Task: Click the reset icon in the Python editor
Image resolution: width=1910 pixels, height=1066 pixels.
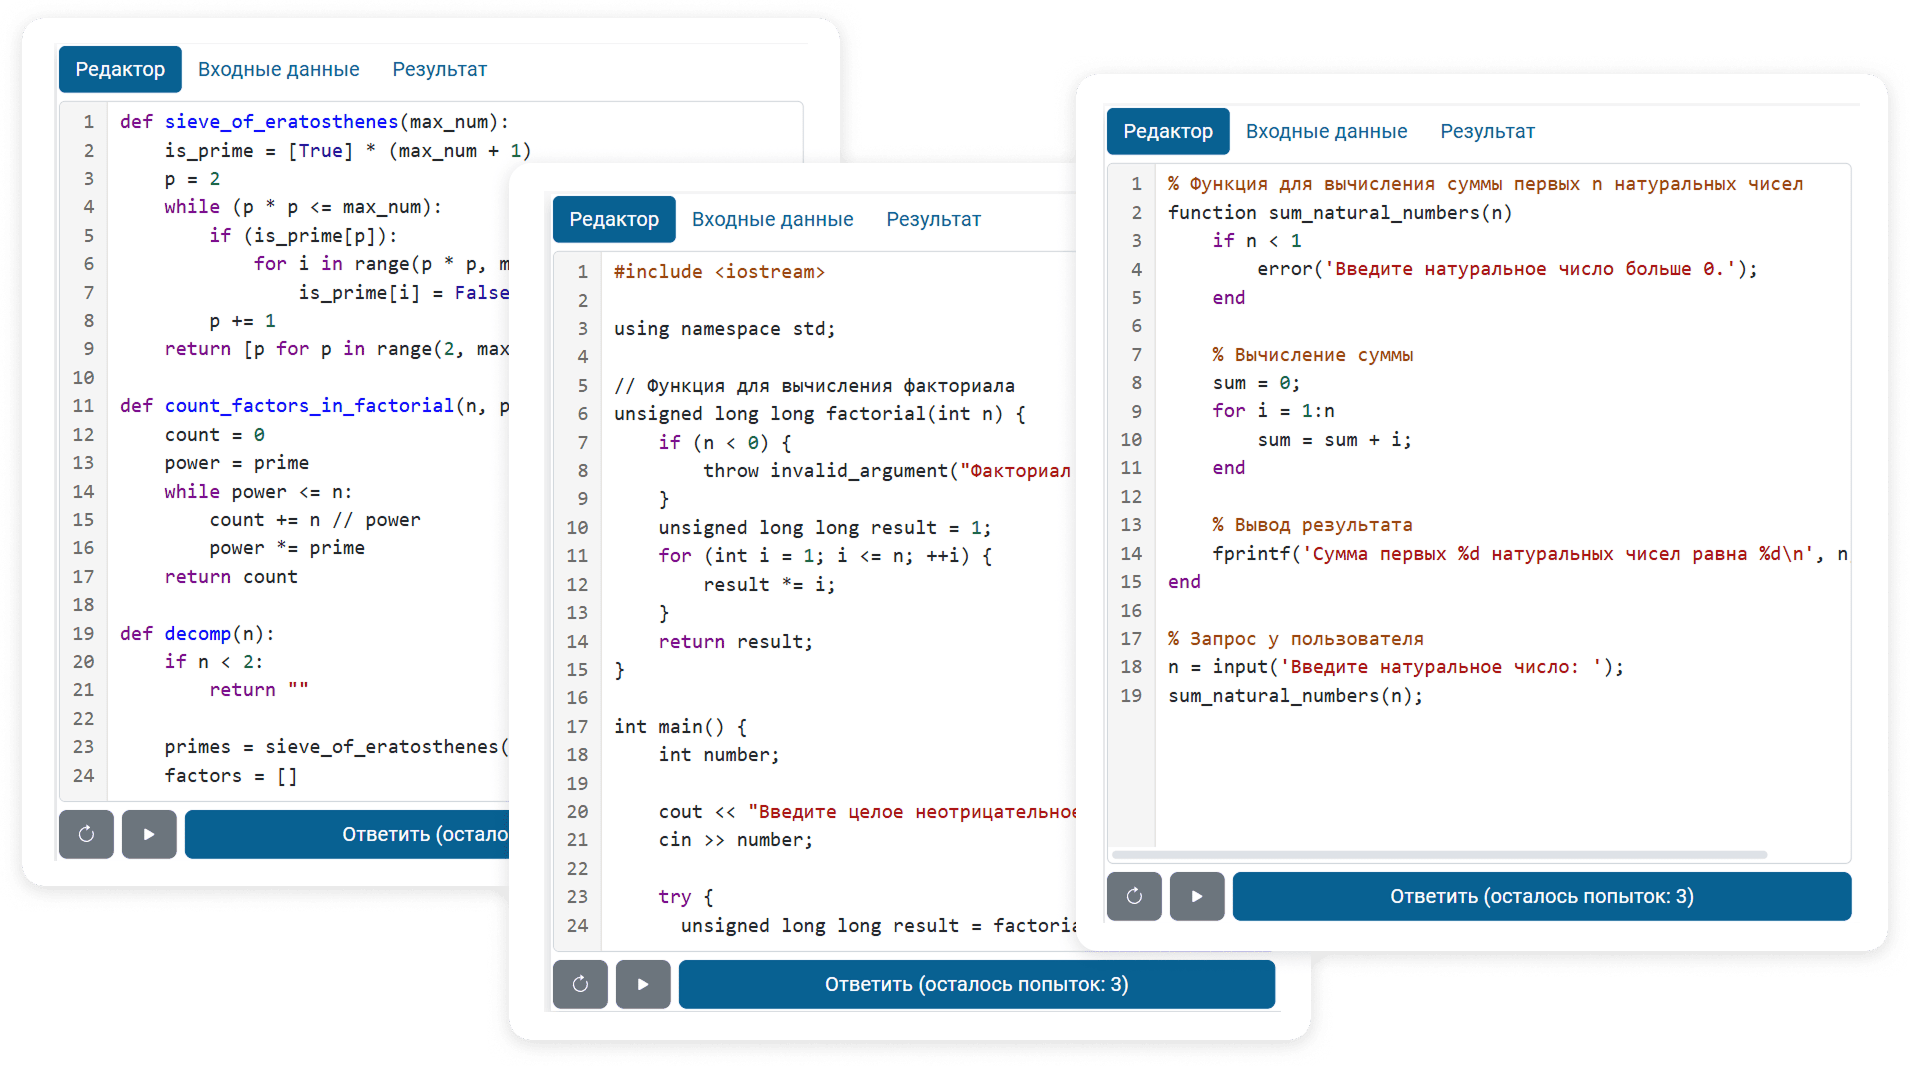Action: 86,834
